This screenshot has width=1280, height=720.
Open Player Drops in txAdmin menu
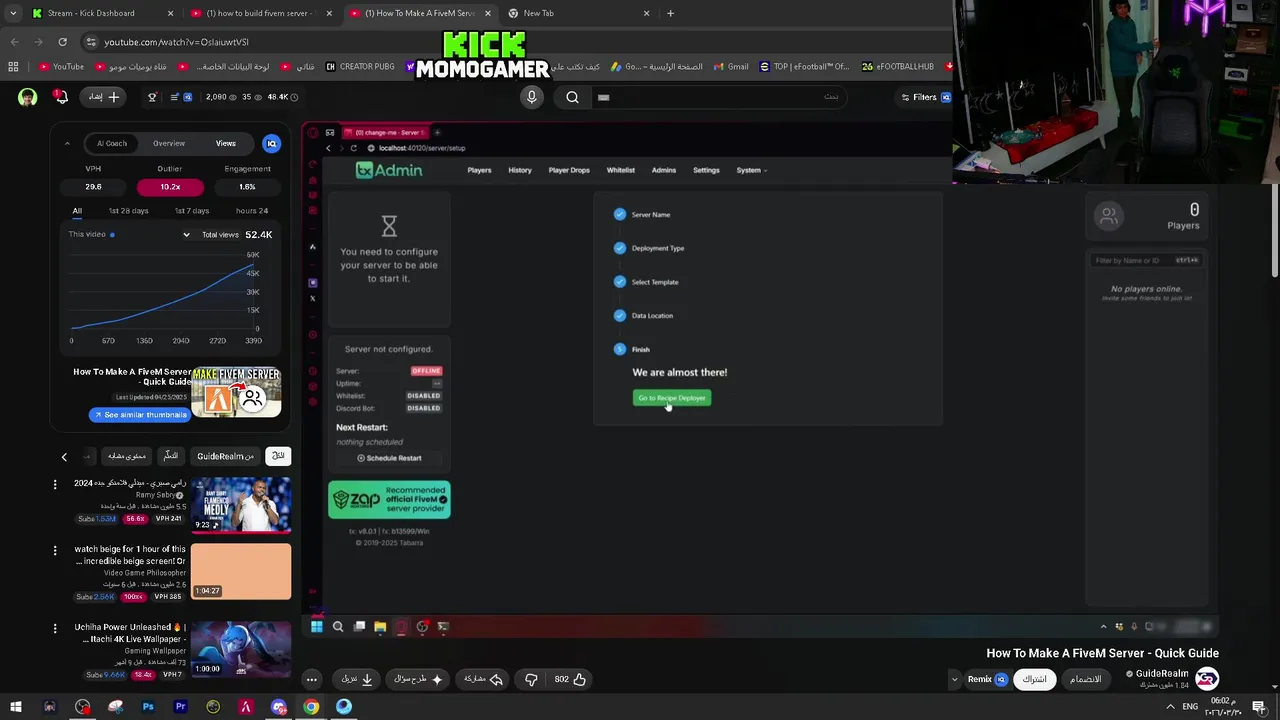(569, 170)
